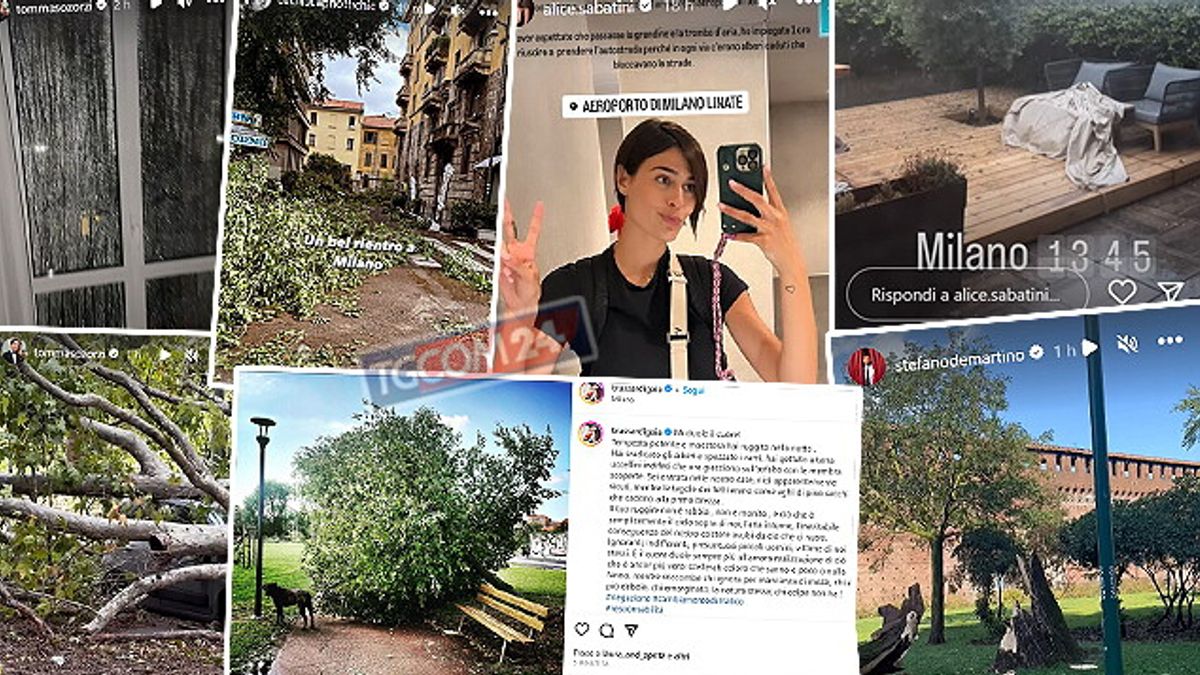Viewport: 1200px width, 675px height.
Task: Play stefanodemartino's story with the play icon
Action: point(1089,347)
